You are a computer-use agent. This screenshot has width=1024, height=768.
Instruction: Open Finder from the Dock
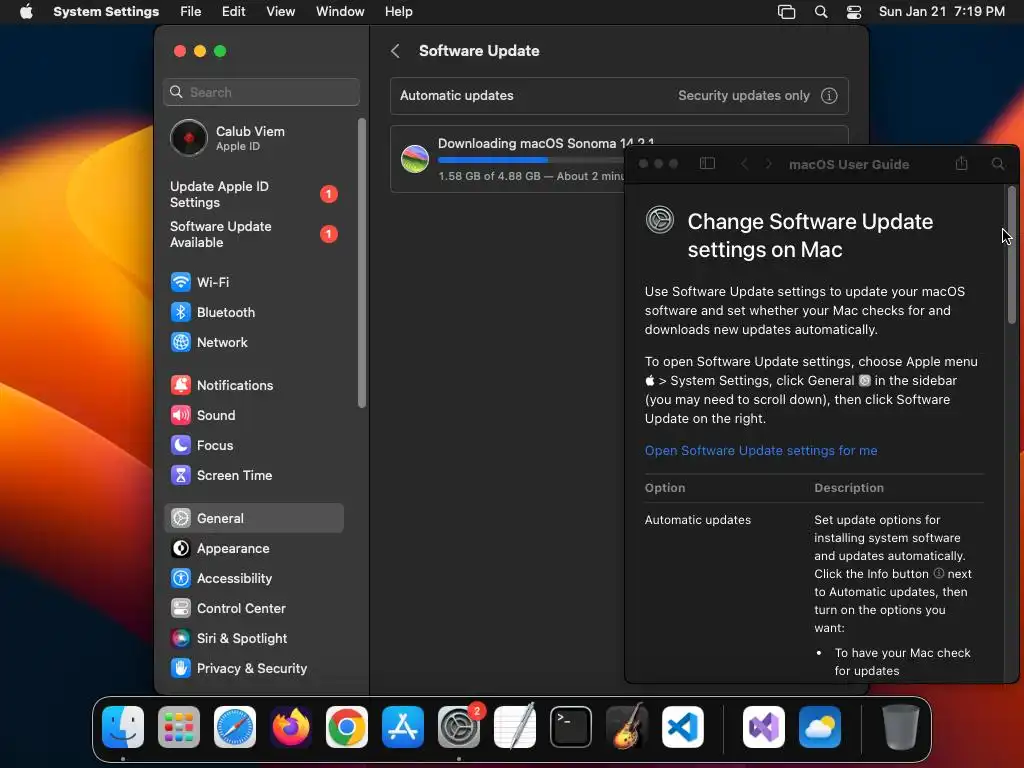coord(123,727)
